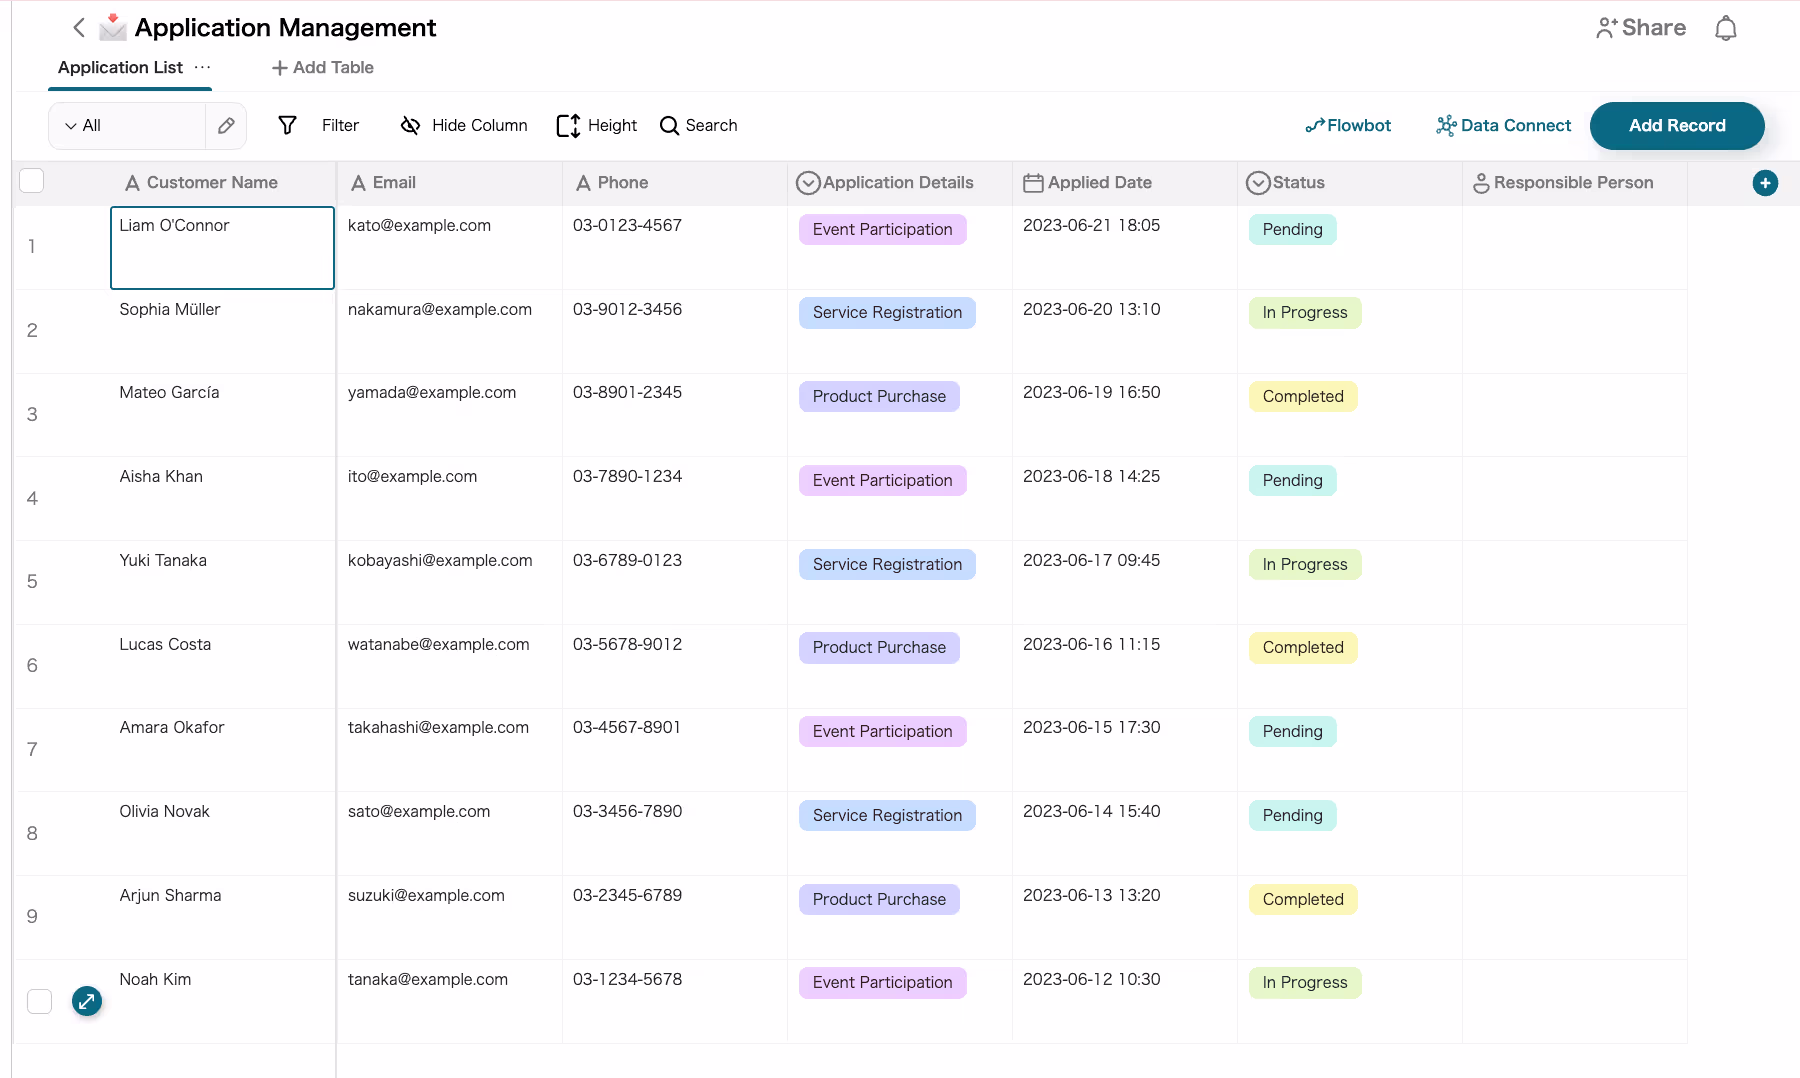Click Add Table
1800x1078 pixels.
tap(321, 67)
